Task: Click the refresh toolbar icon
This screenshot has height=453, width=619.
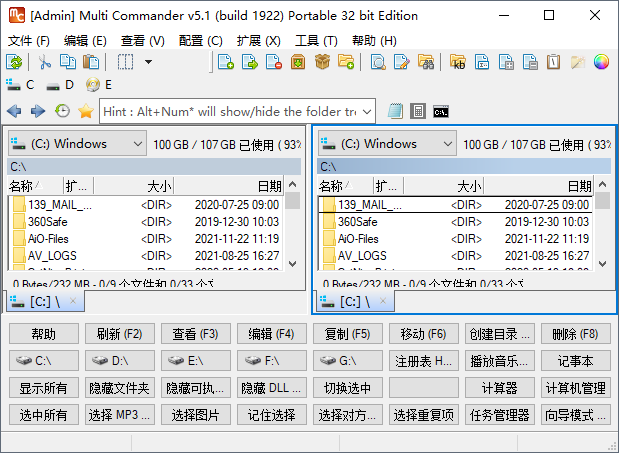Action: click(15, 62)
